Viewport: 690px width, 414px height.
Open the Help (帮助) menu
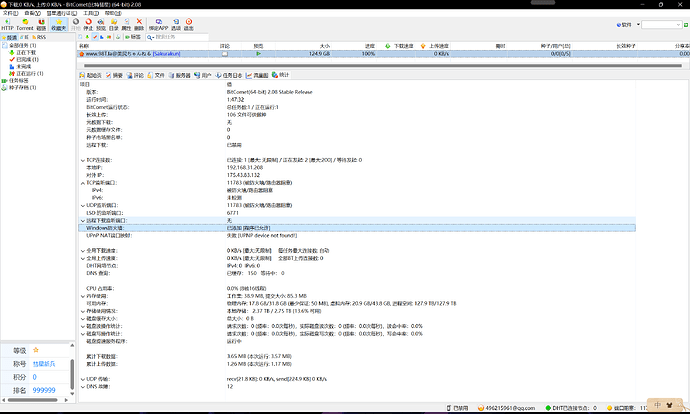pyautogui.click(x=113, y=13)
